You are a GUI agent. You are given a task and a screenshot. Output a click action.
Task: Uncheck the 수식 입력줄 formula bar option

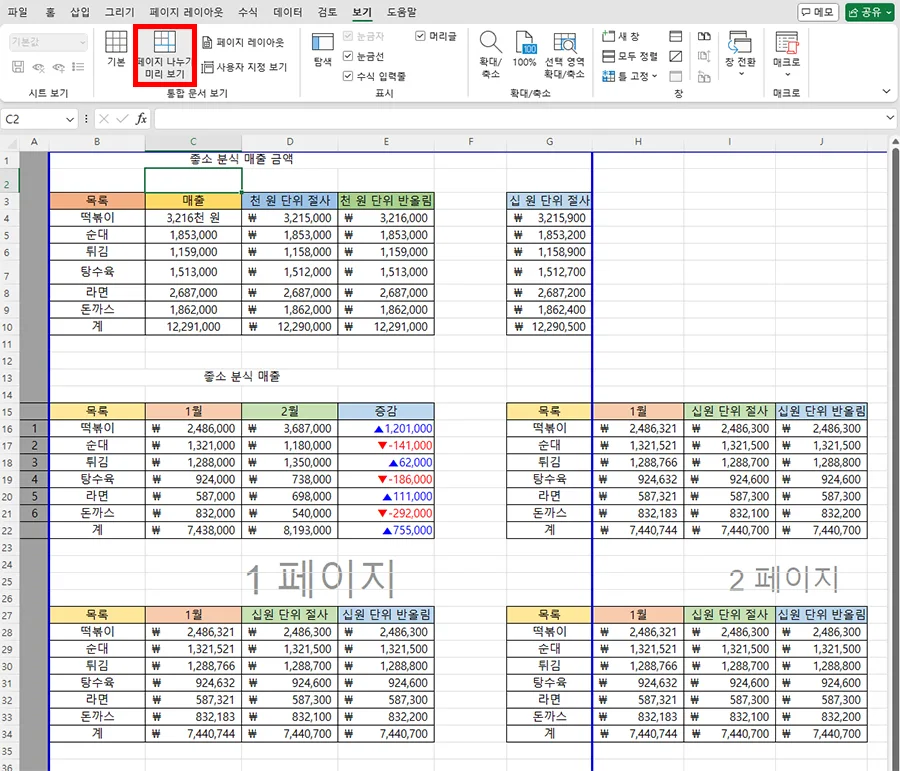click(345, 77)
